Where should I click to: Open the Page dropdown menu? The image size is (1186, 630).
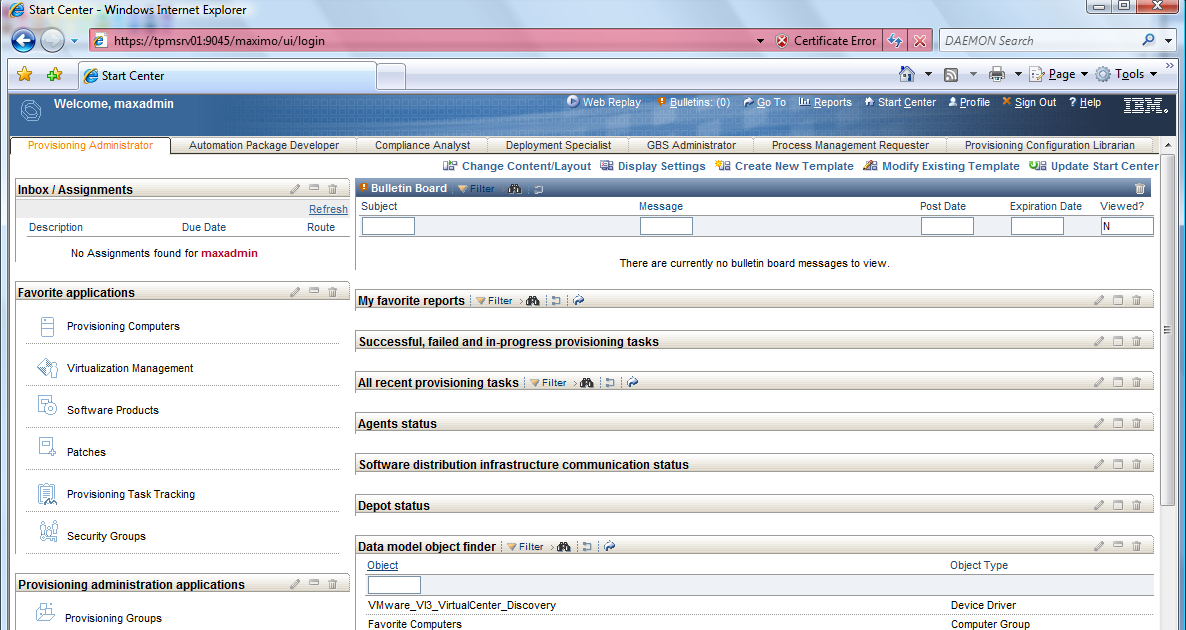click(1058, 73)
